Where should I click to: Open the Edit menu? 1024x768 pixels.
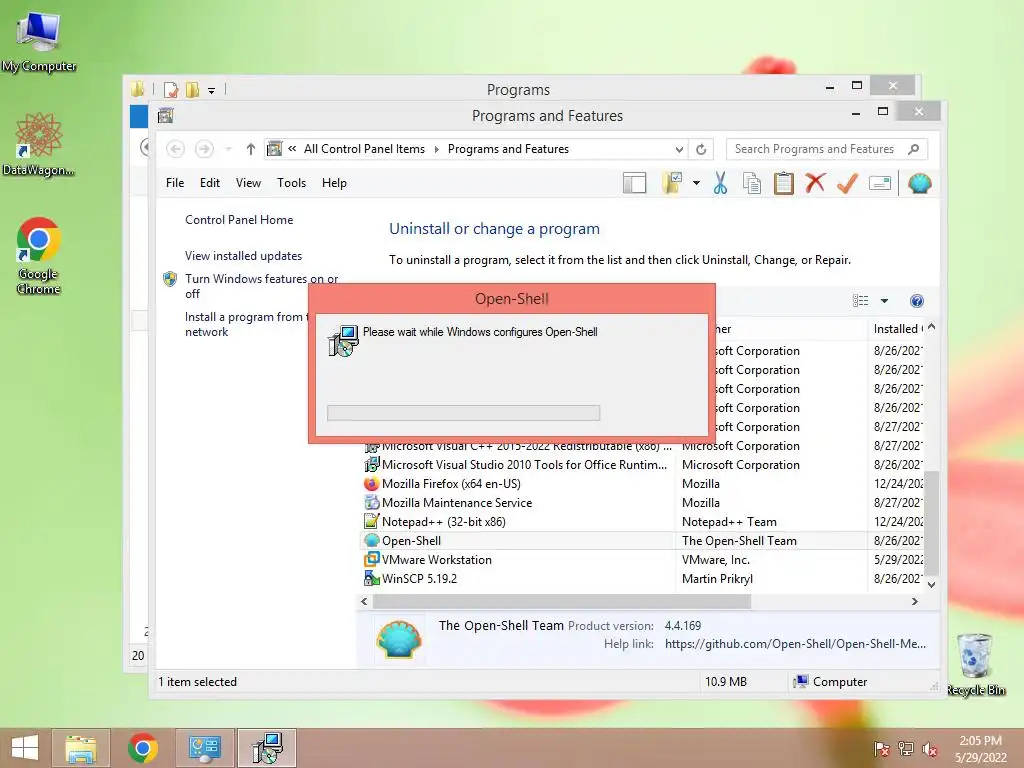tap(210, 183)
